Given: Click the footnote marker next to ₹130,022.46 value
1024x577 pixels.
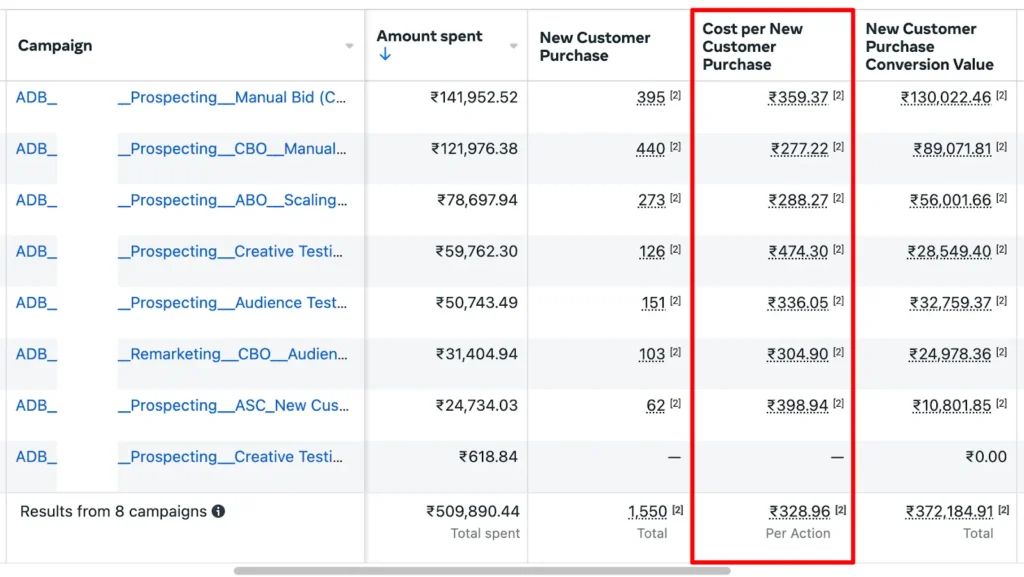Looking at the screenshot, I should [1001, 96].
